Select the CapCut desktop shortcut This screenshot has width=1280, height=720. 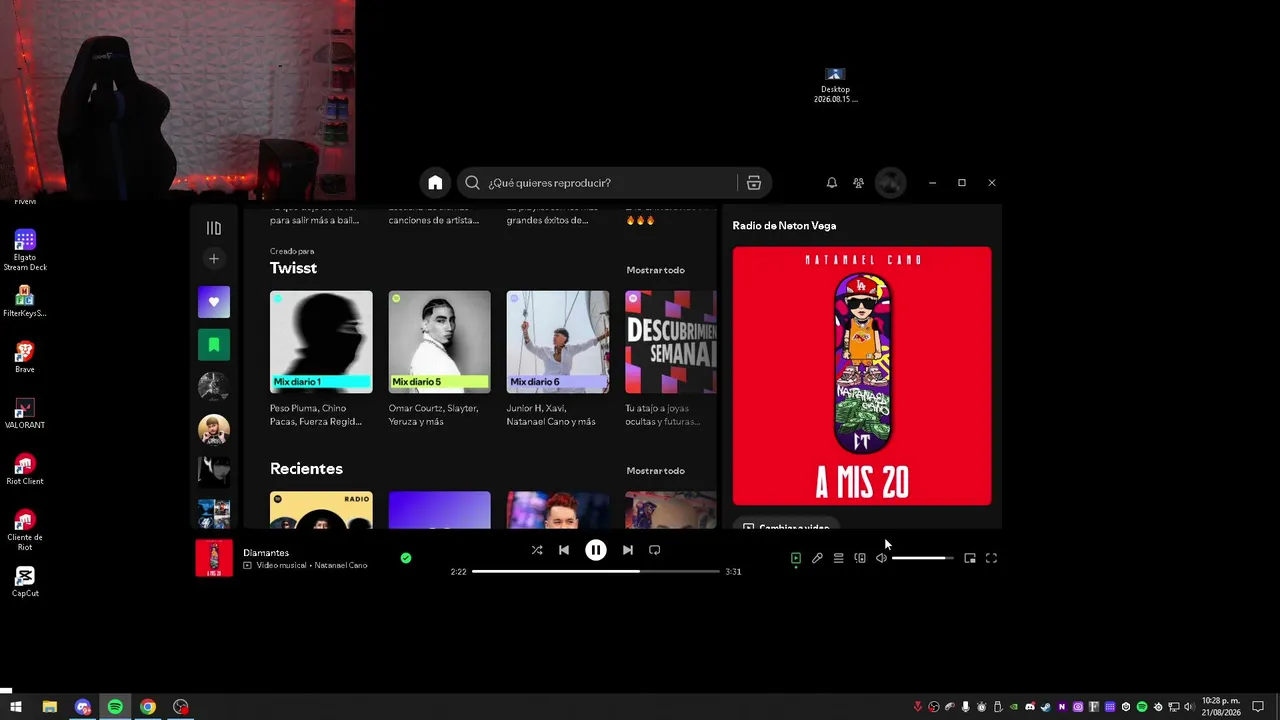tap(25, 582)
